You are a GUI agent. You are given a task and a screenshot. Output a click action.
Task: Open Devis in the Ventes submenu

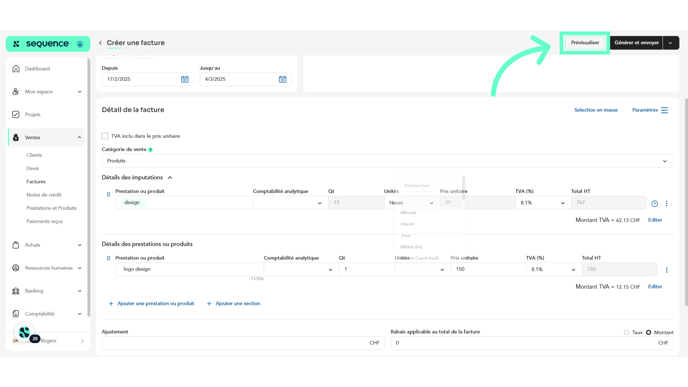click(32, 168)
